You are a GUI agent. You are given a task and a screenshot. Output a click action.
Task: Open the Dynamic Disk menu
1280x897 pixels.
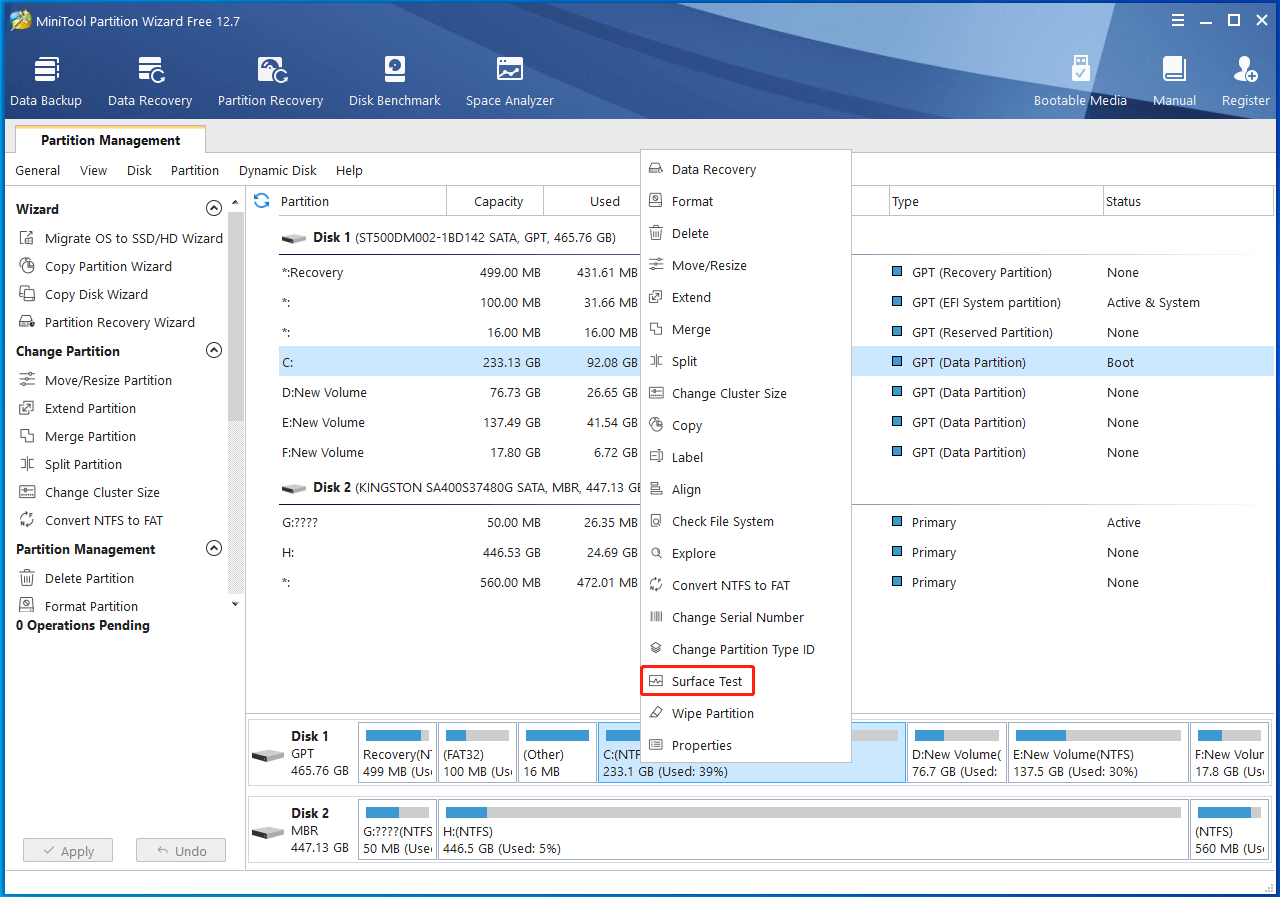[x=278, y=170]
